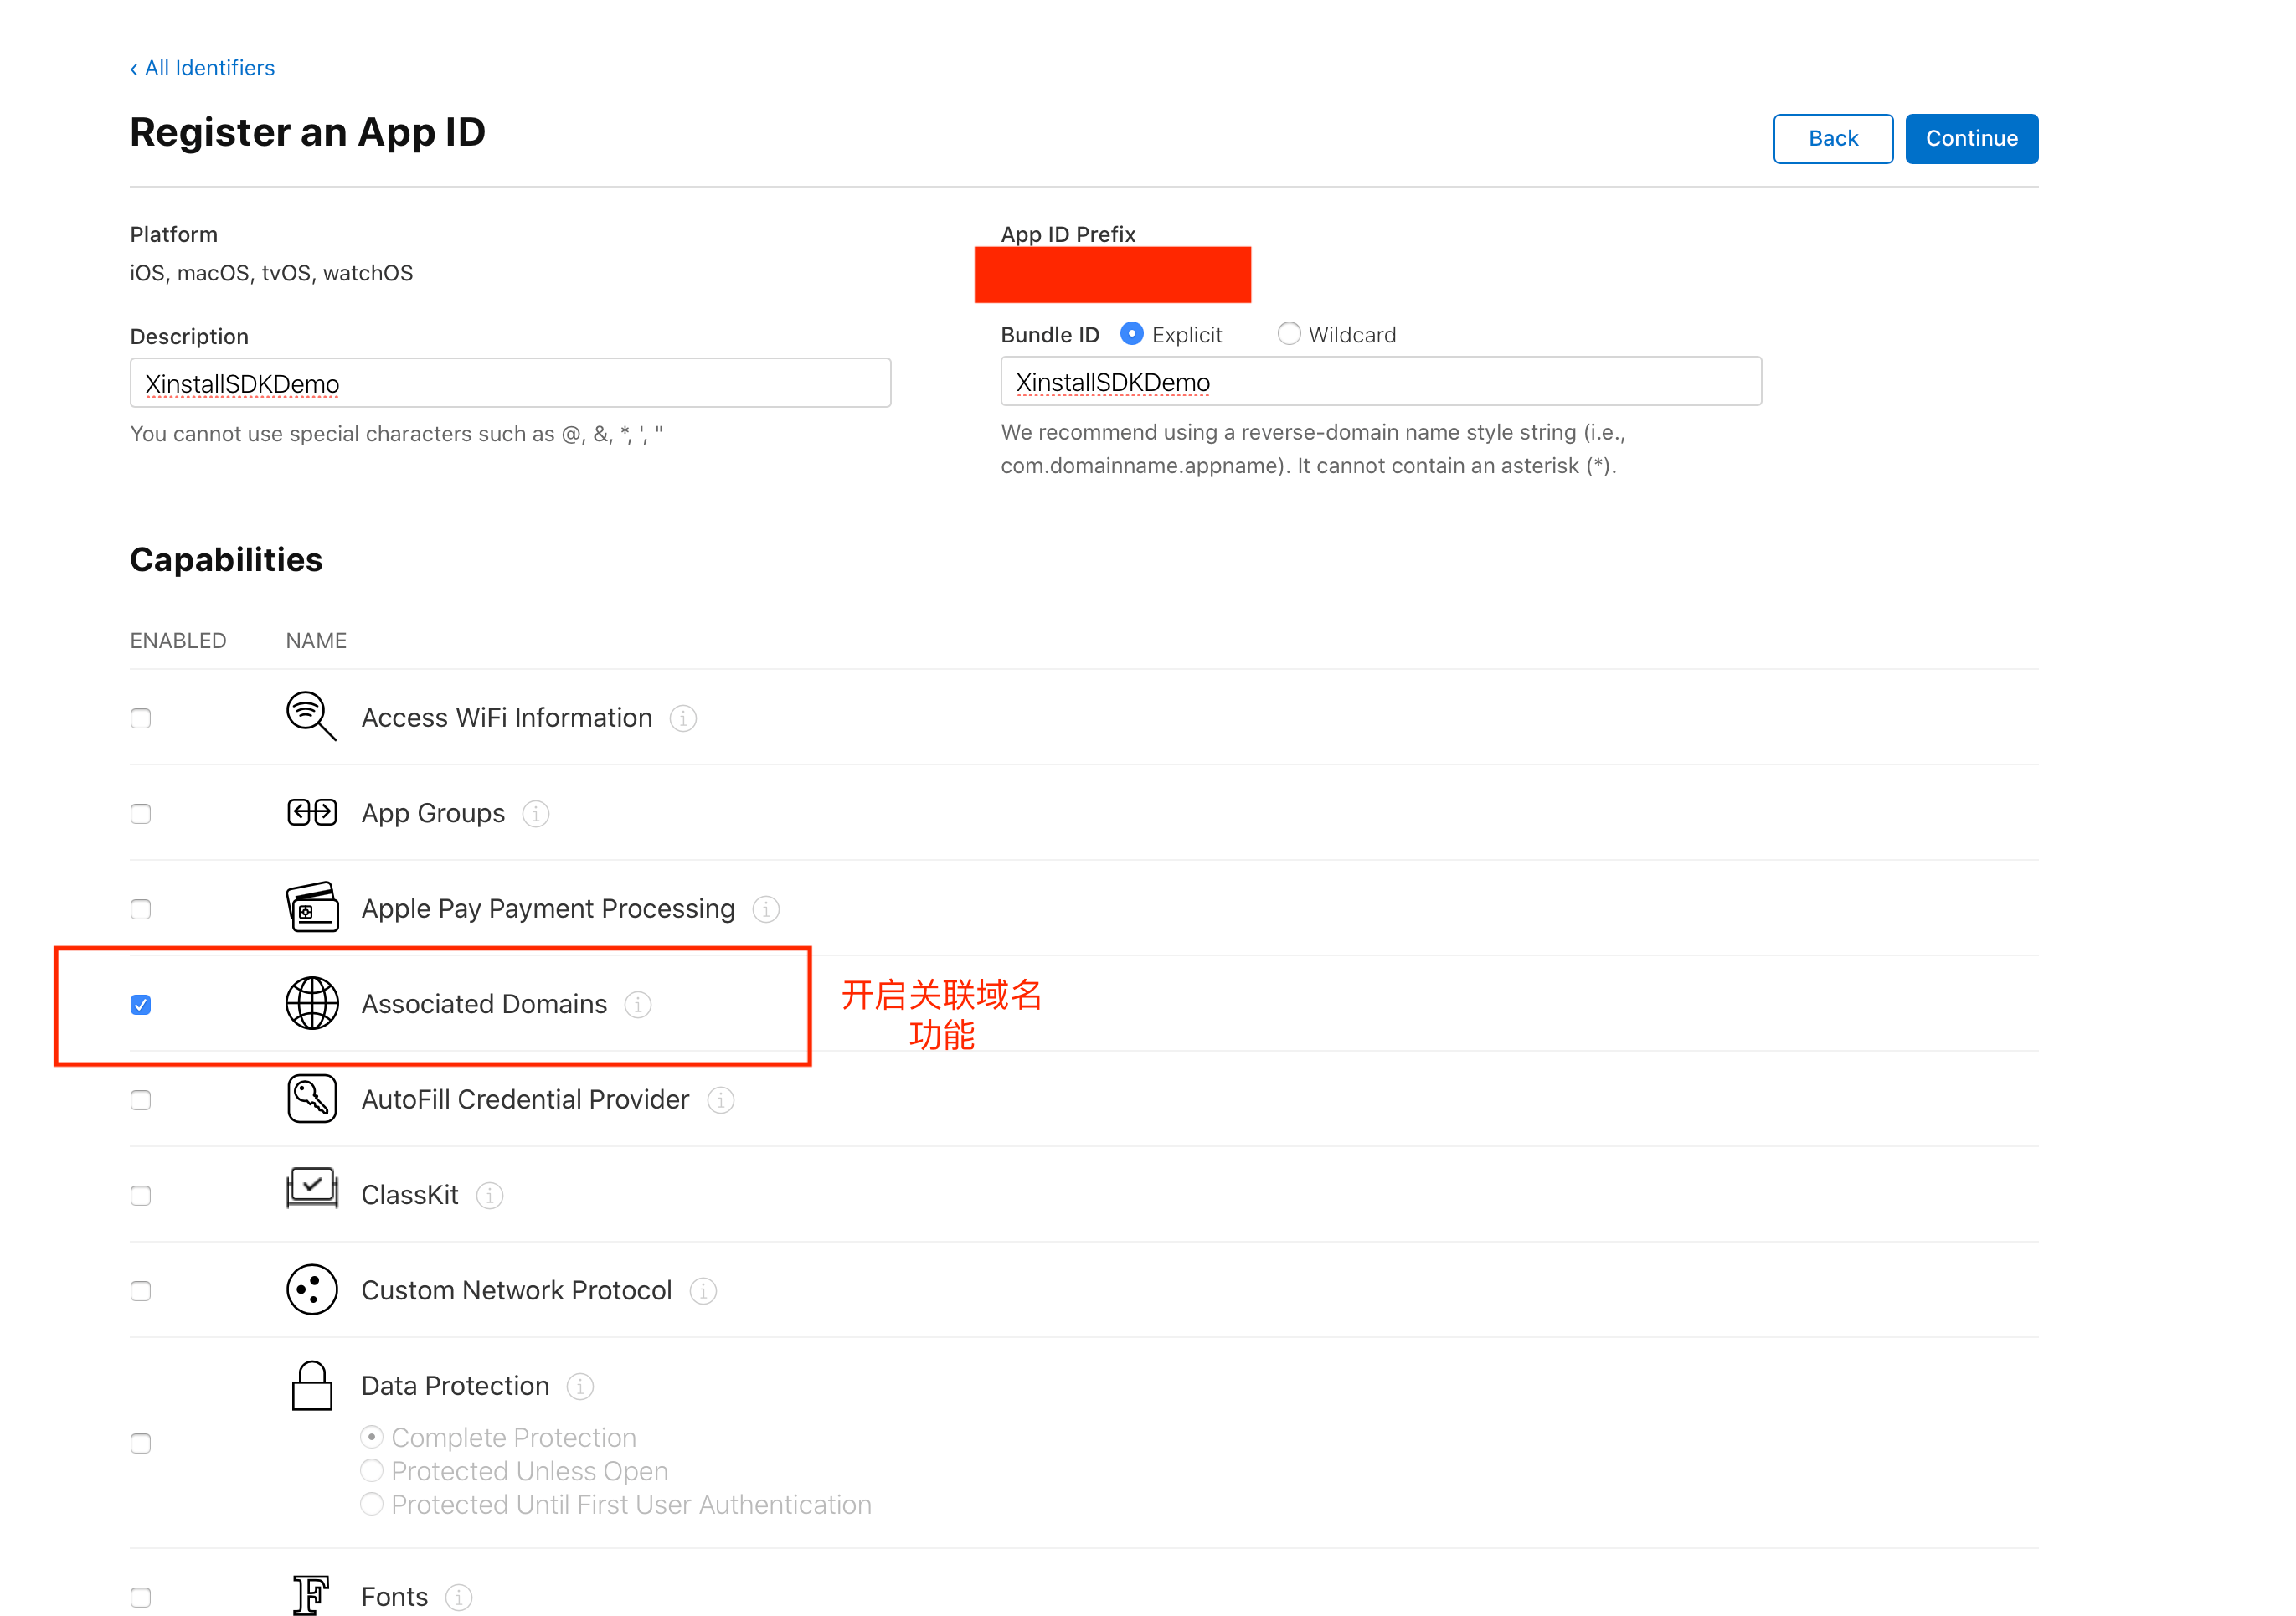The height and width of the screenshot is (1616, 2296).
Task: Enable the Access WiFi Information checkbox
Action: pos(140,717)
